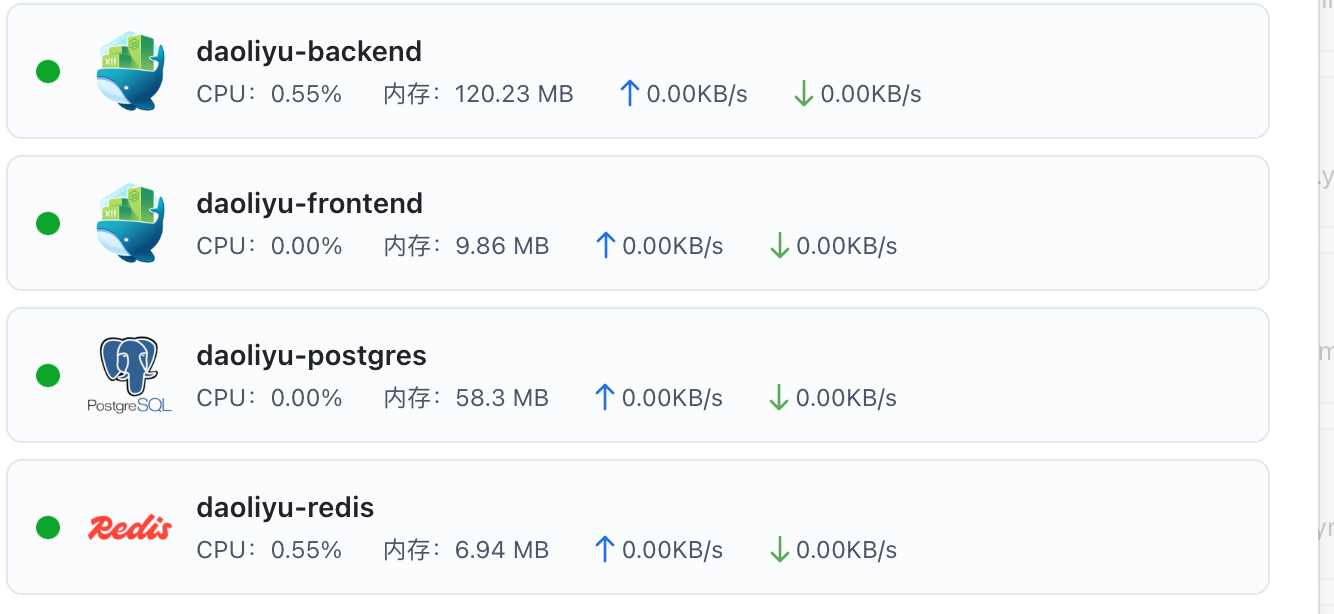Click the daoliyu-frontend Docker whale icon
Image resolution: width=1334 pixels, height=614 pixels.
click(x=130, y=223)
